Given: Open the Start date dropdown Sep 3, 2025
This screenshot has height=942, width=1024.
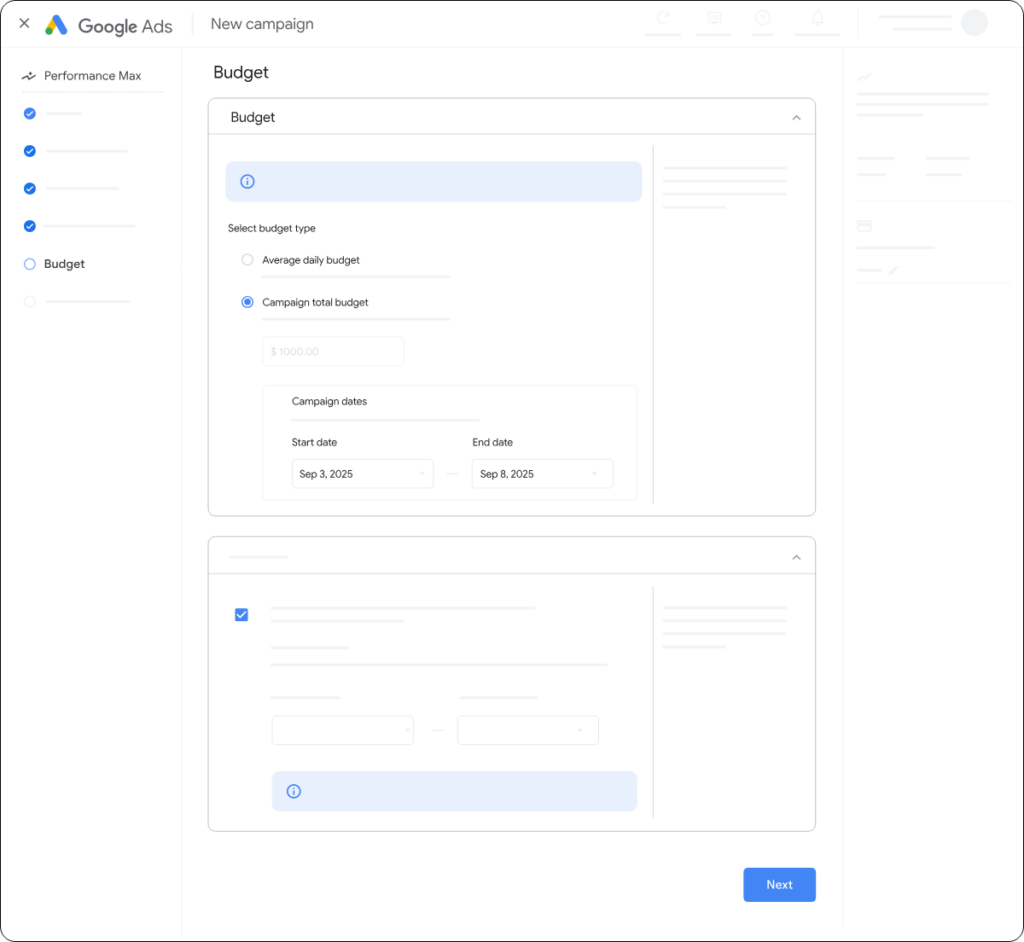Looking at the screenshot, I should (x=362, y=474).
